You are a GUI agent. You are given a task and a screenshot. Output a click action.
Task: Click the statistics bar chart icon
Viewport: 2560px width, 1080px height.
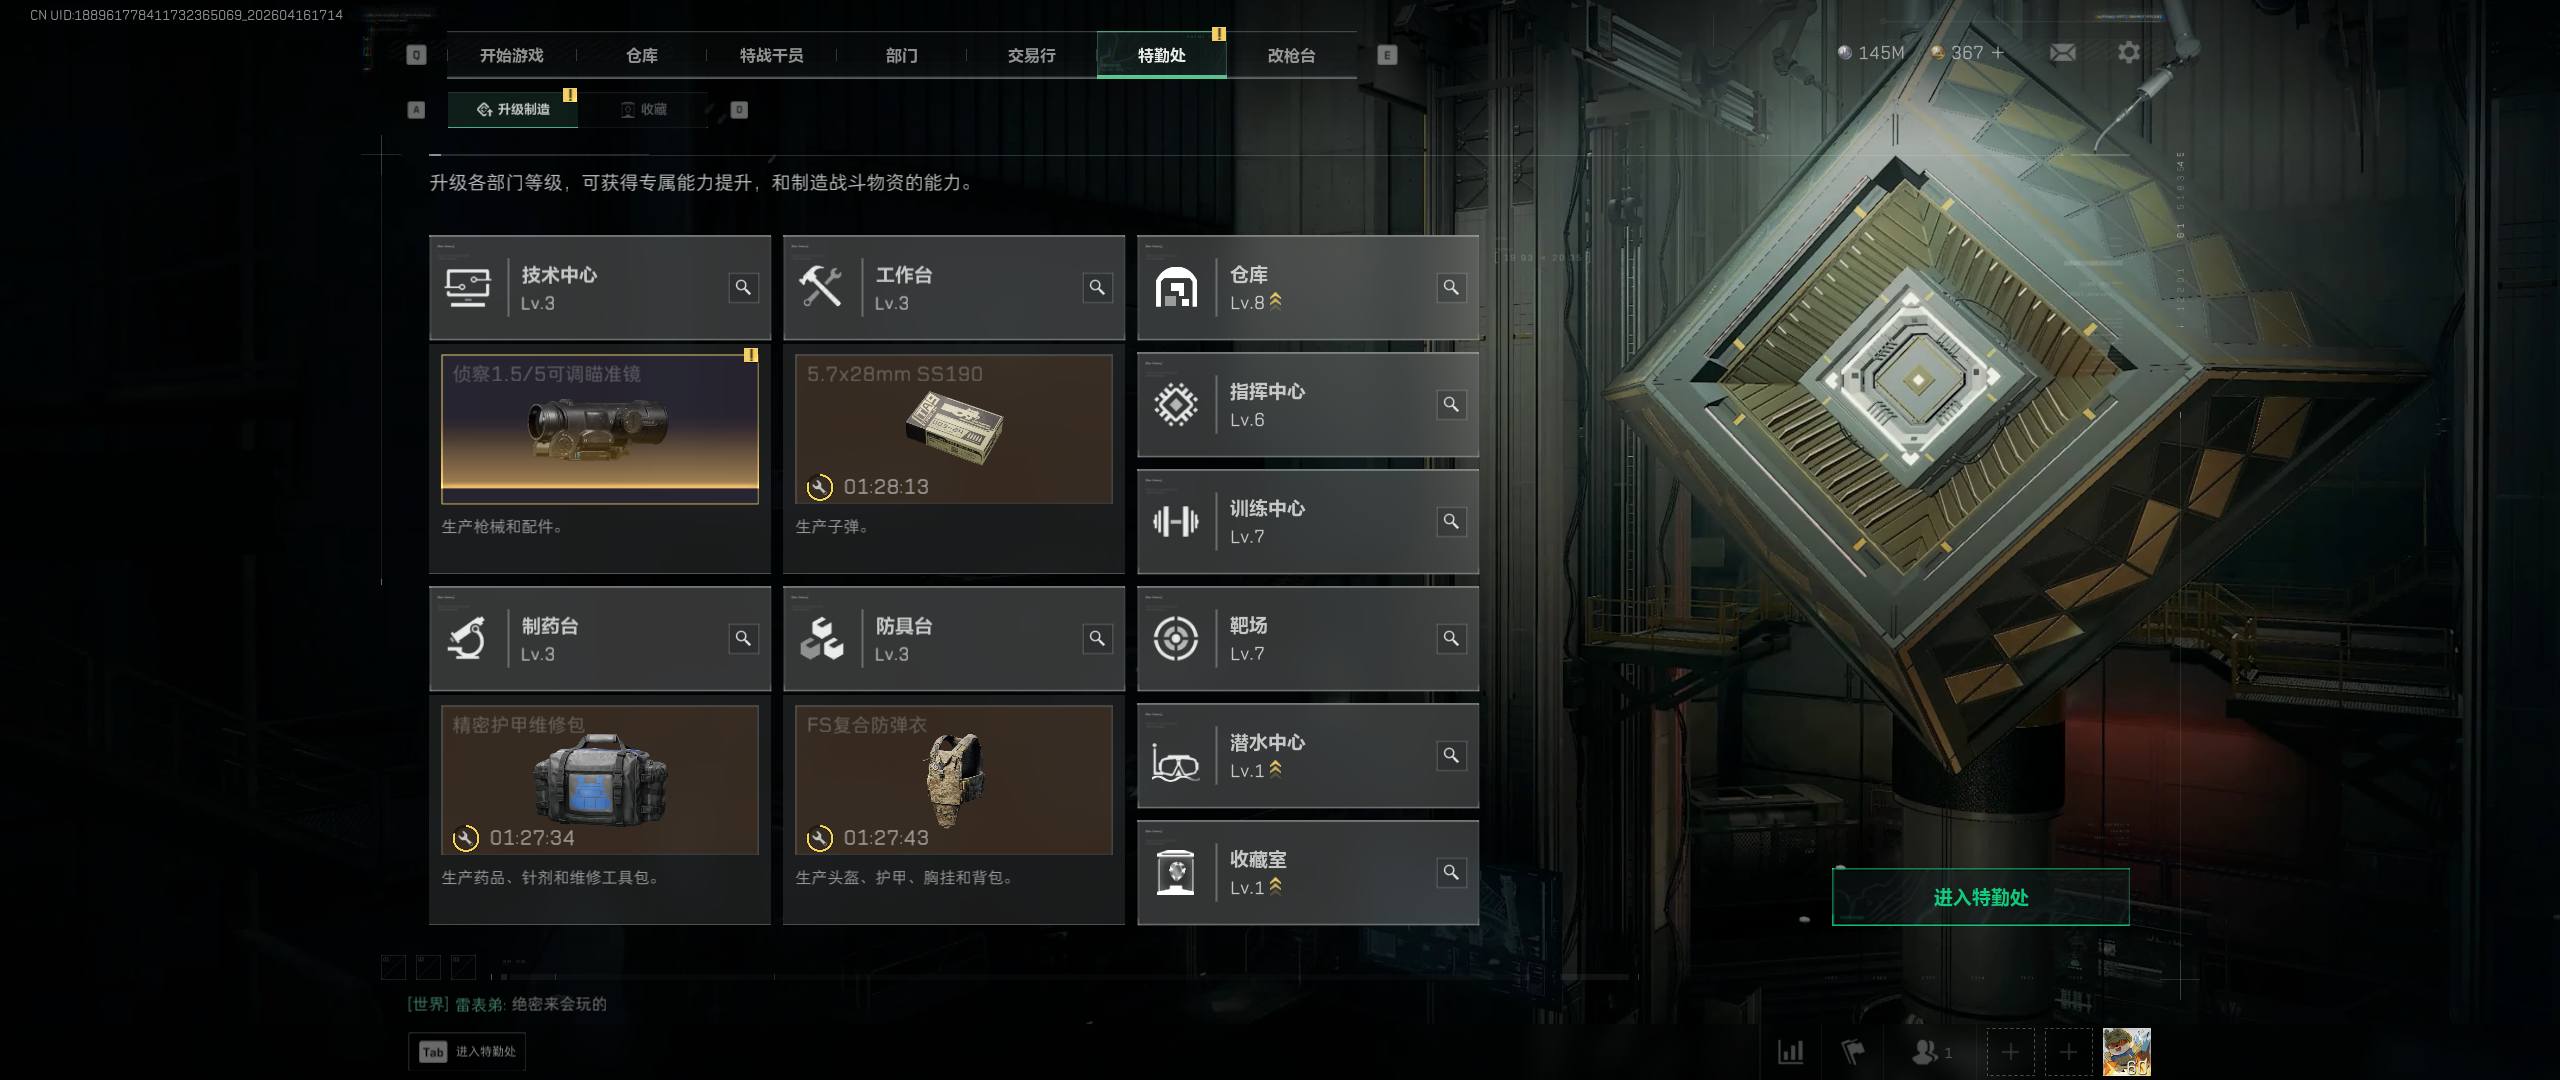[x=1791, y=1052]
